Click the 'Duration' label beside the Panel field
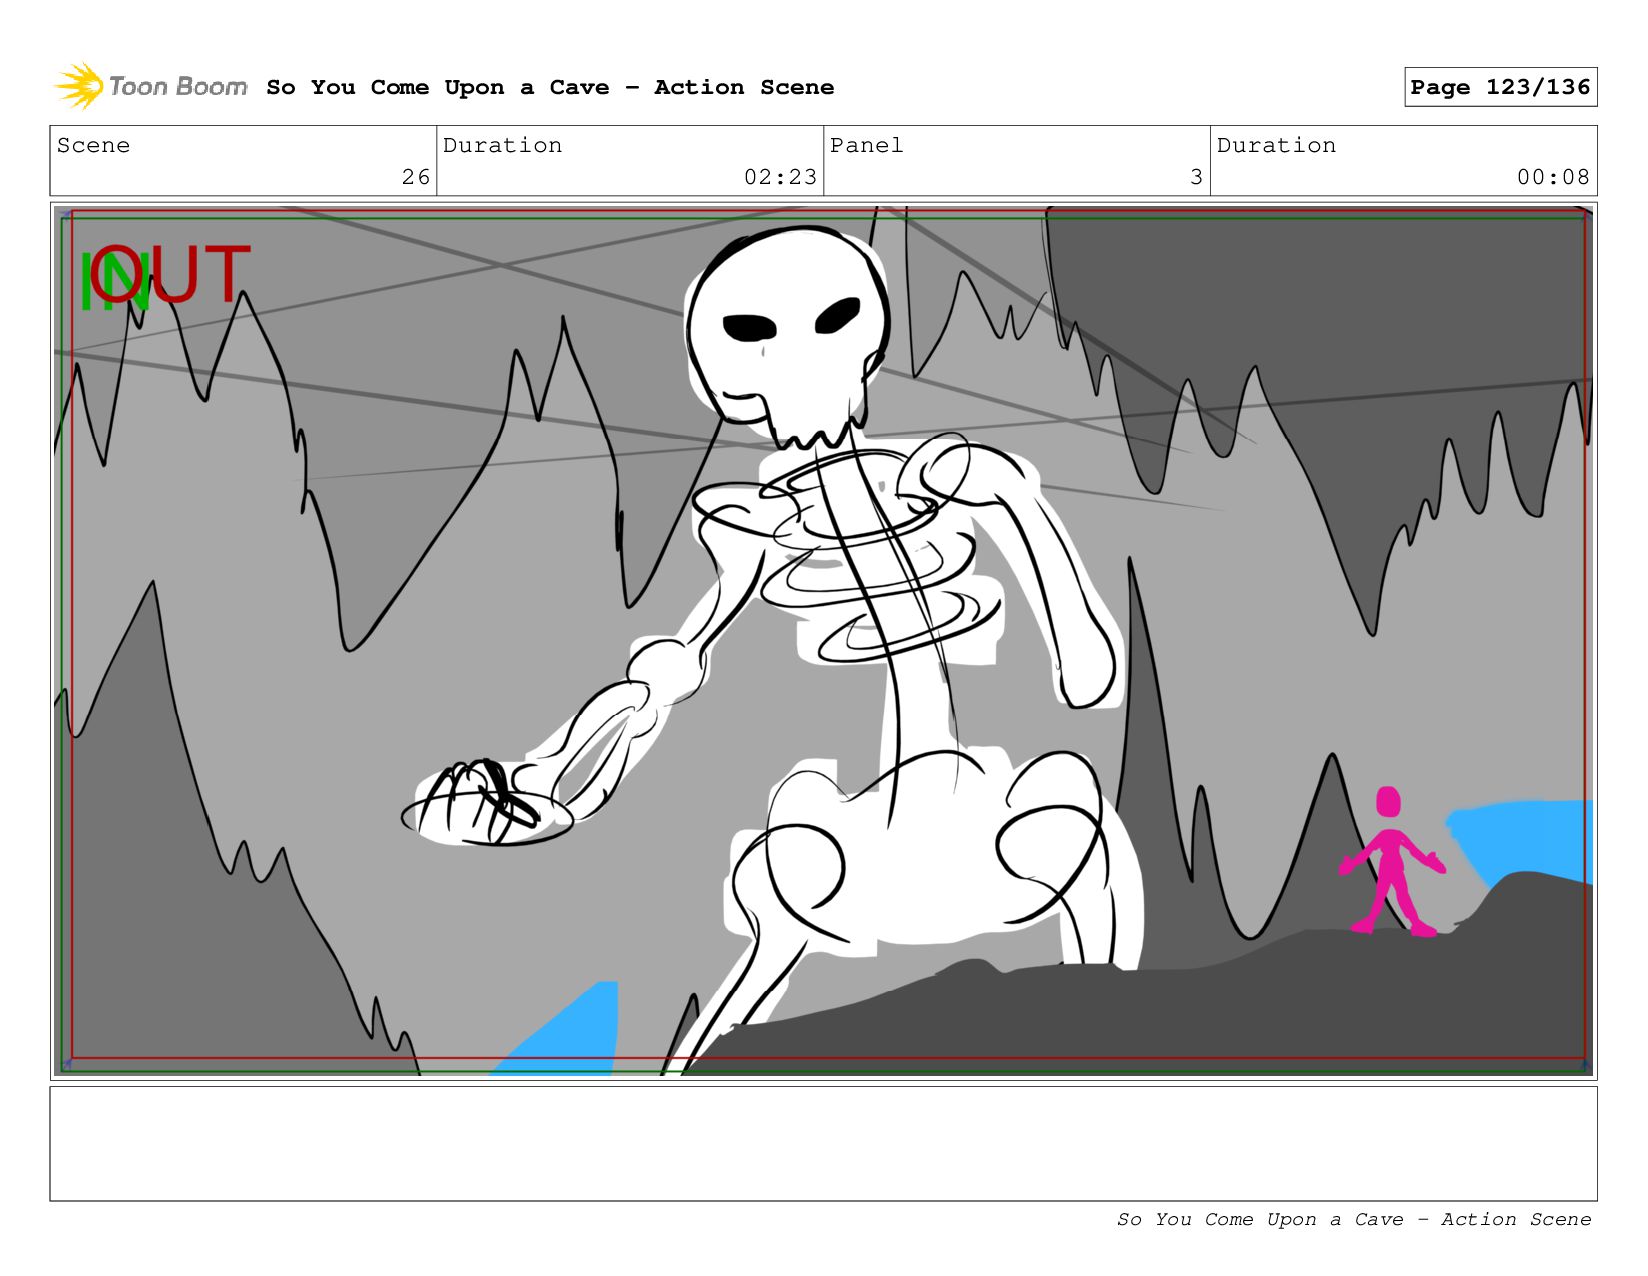 1276,145
